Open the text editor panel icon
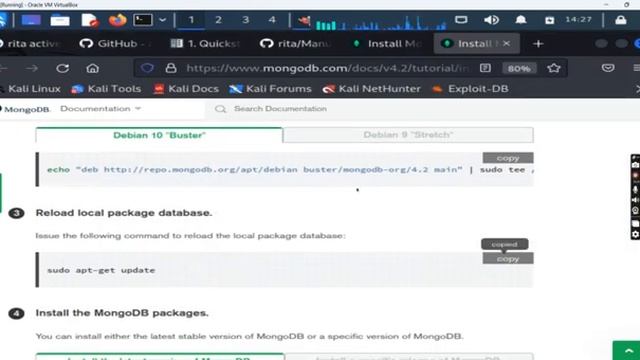640x360 pixels. coord(89,20)
